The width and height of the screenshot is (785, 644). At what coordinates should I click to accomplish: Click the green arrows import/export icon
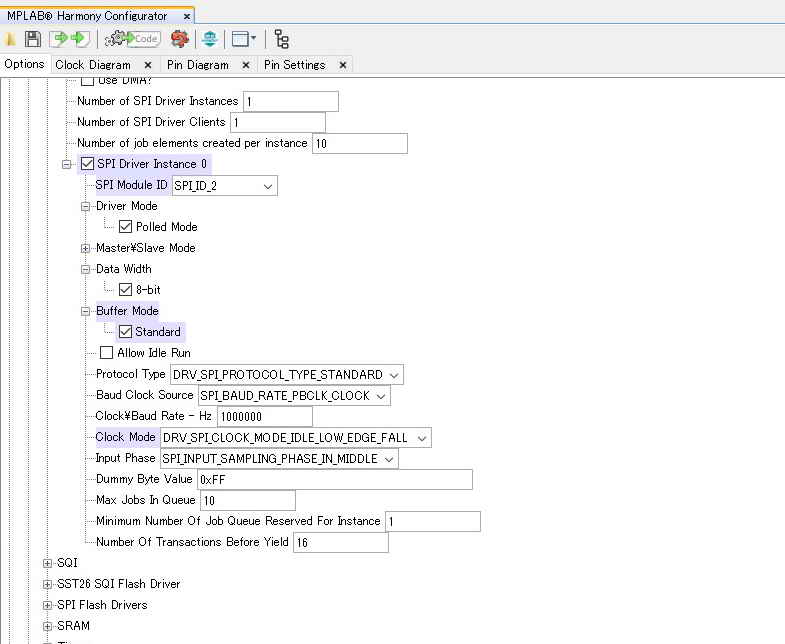point(70,39)
